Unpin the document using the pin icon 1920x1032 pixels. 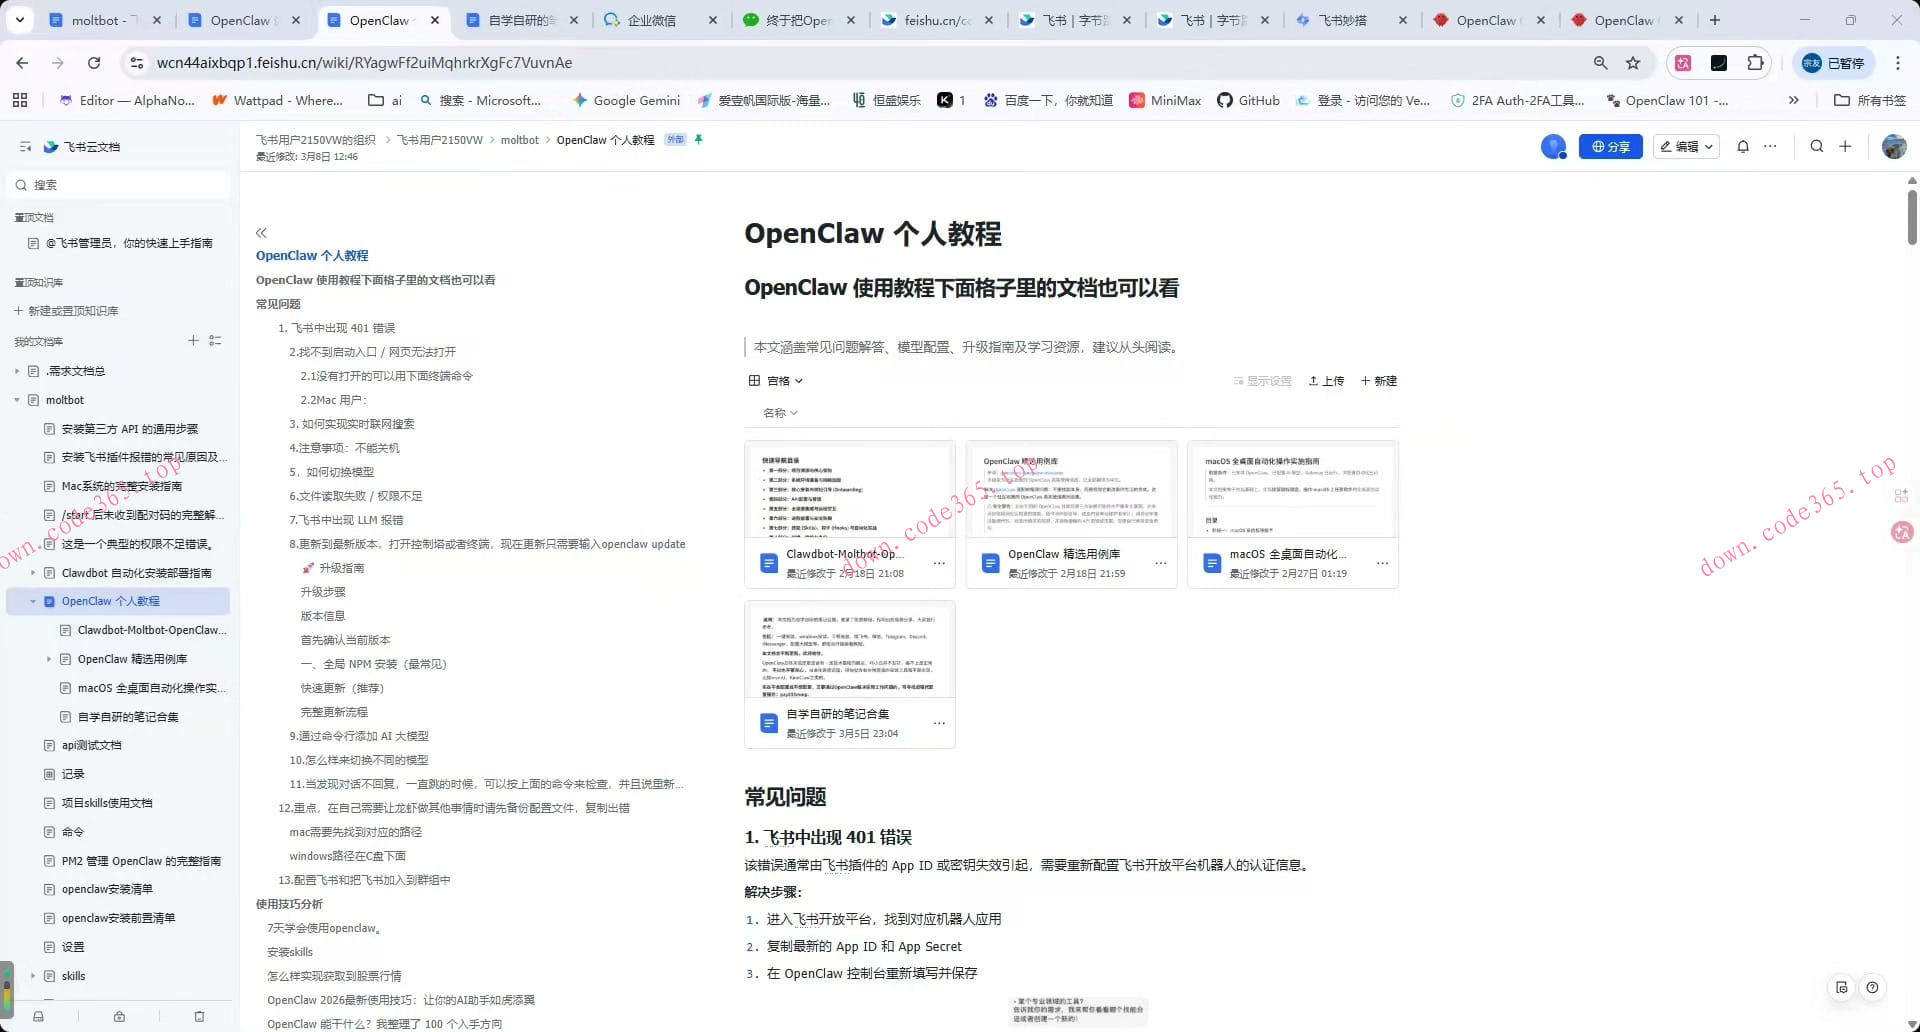699,140
